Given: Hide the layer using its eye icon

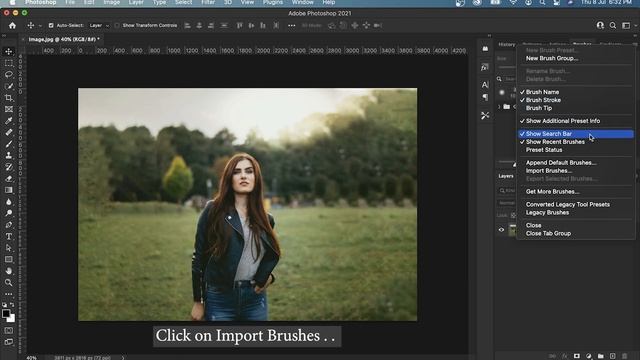Looking at the screenshot, I should [x=502, y=230].
